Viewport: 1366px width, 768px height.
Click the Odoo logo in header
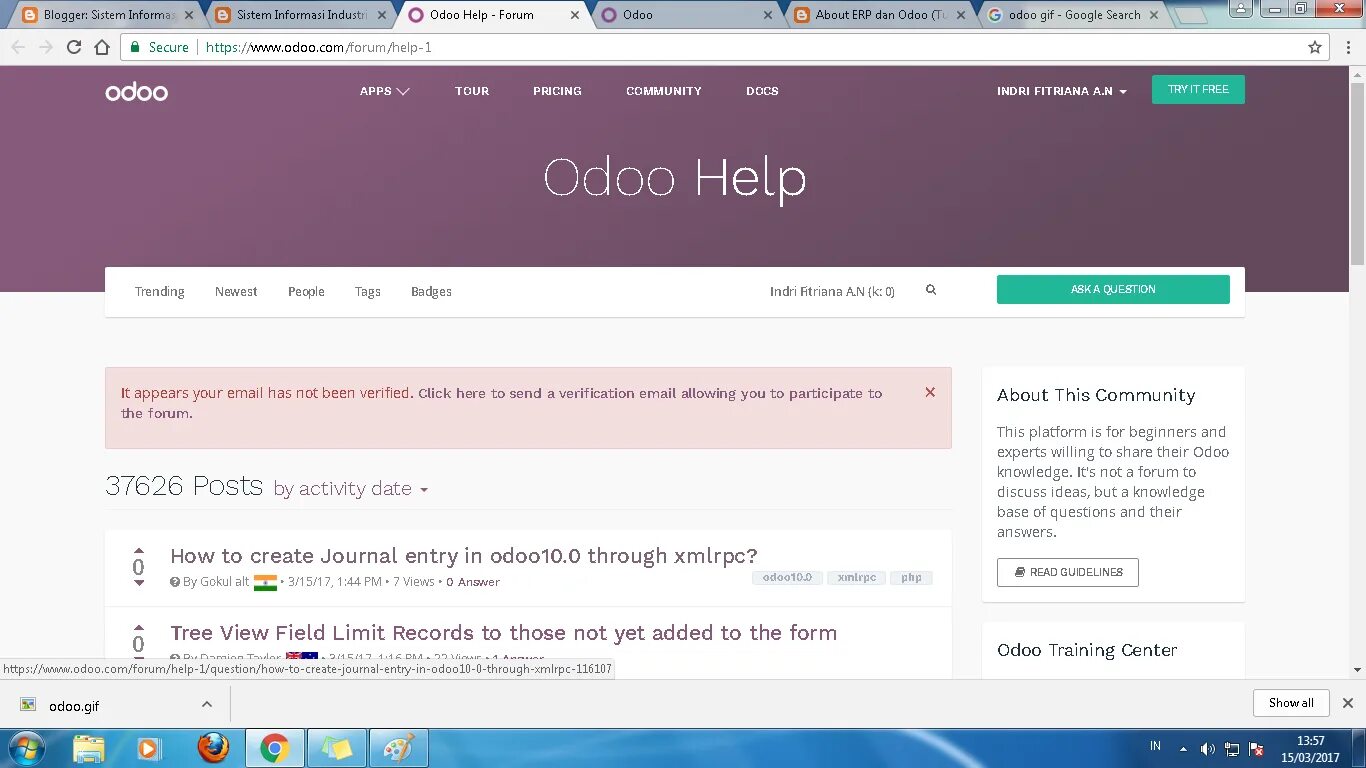point(136,92)
